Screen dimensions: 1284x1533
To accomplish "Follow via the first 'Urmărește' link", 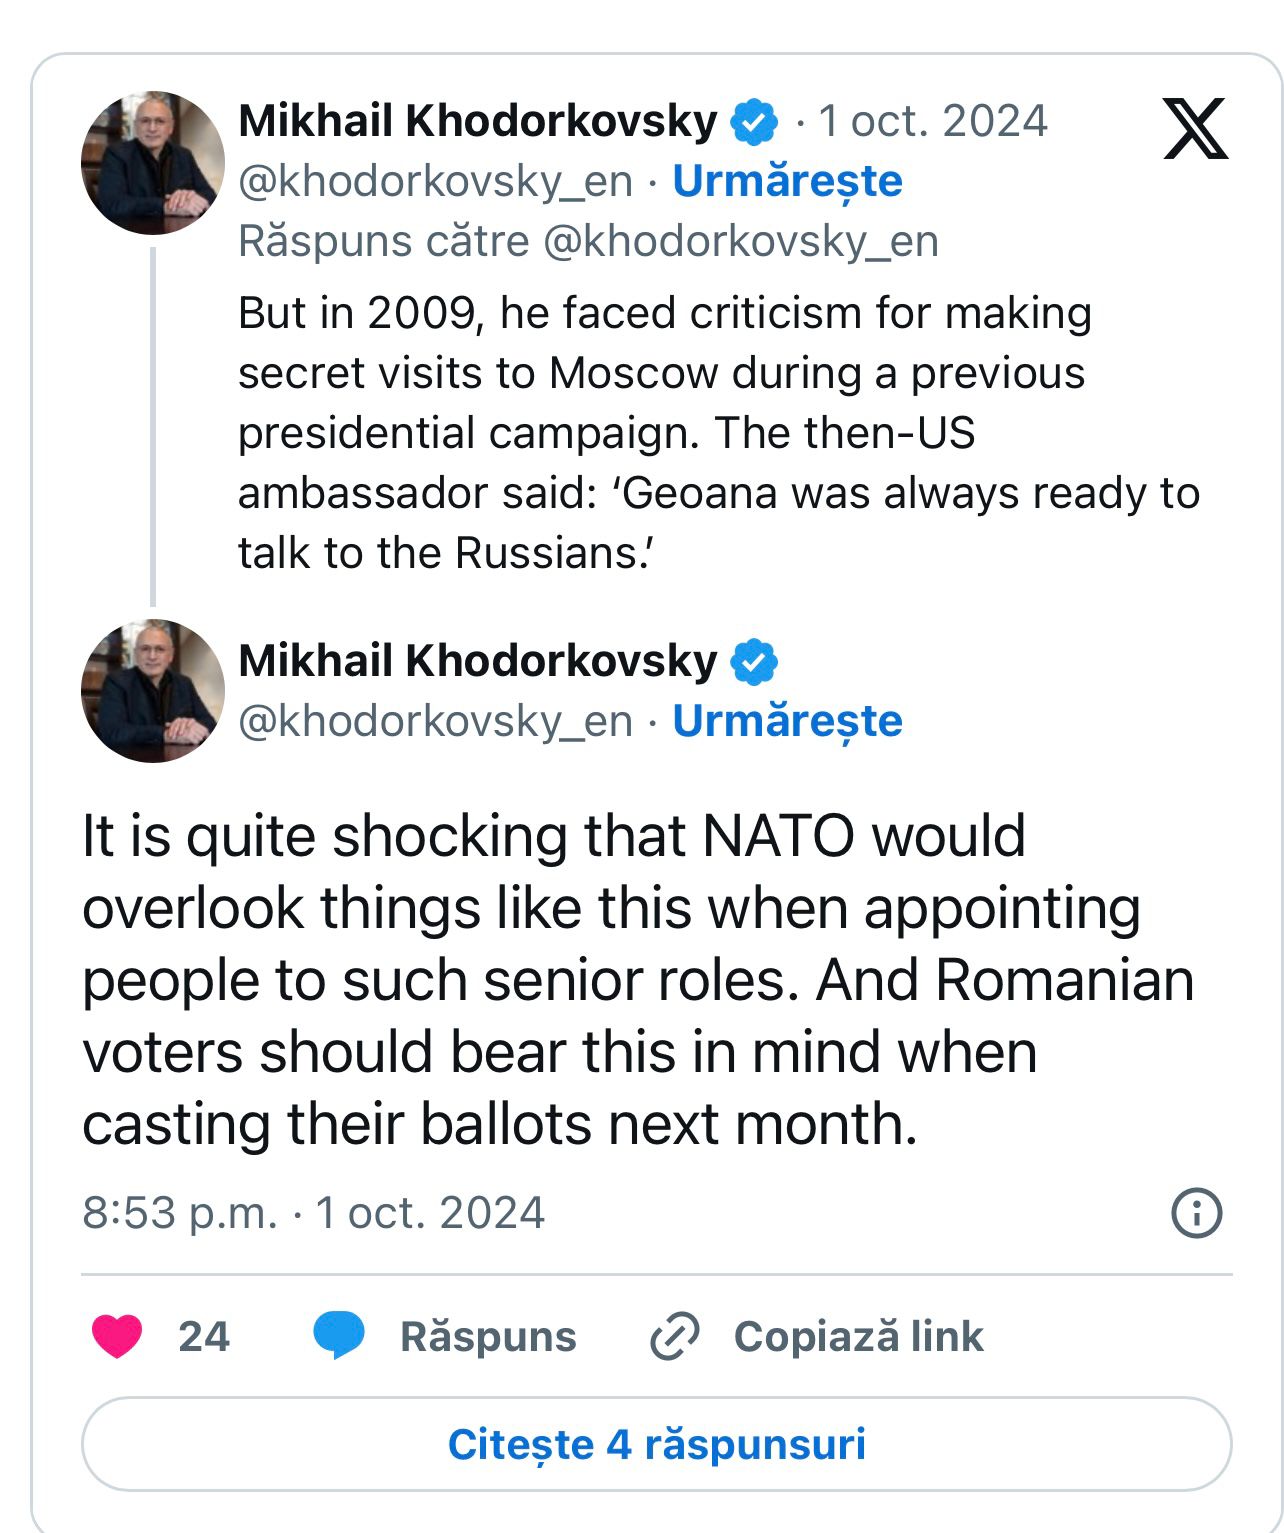I will click(x=787, y=181).
